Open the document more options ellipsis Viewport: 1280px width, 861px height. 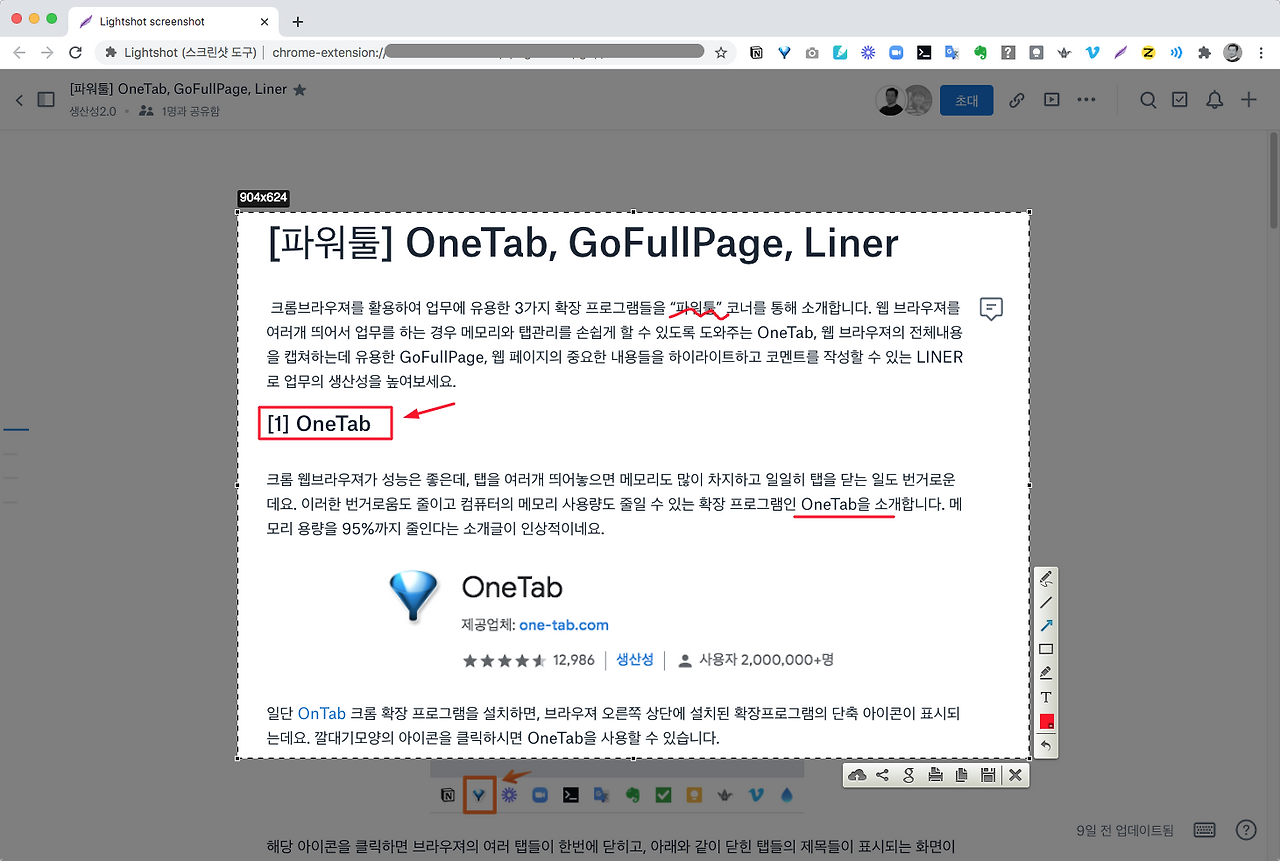1086,100
